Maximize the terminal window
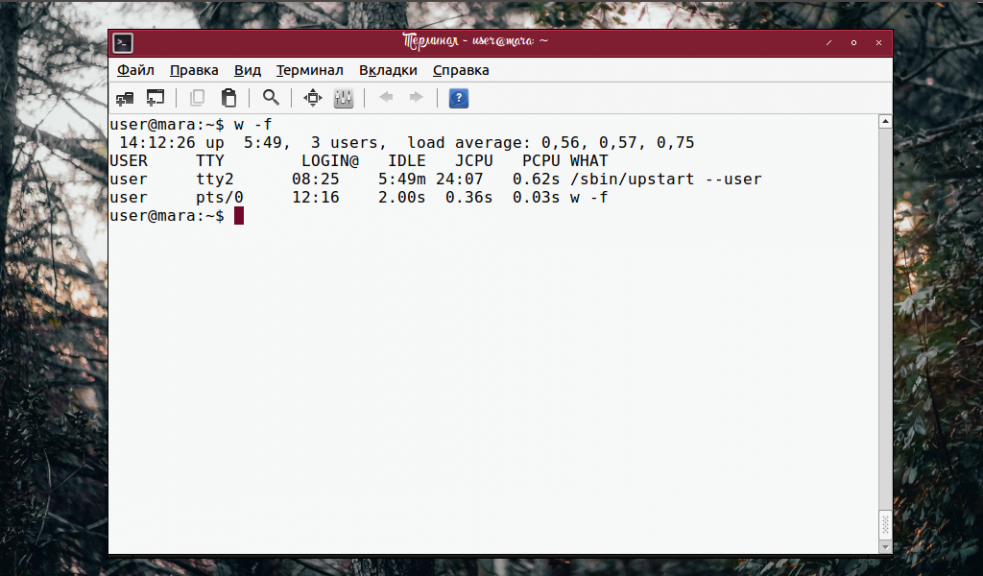Viewport: 983px width, 576px height. coord(853,43)
